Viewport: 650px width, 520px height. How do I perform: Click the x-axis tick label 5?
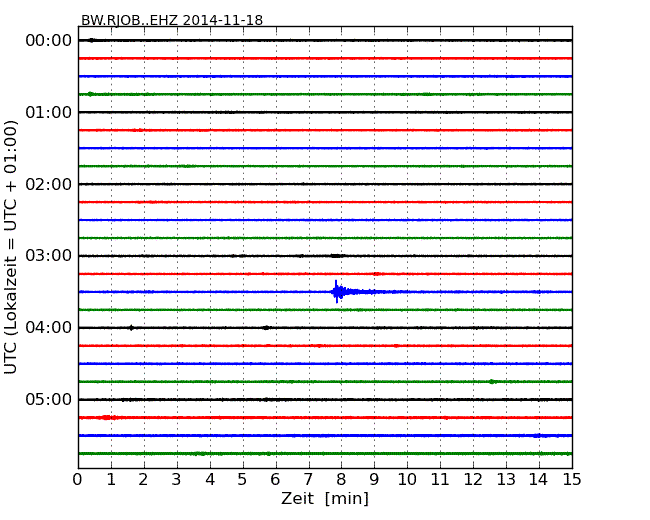(x=242, y=480)
